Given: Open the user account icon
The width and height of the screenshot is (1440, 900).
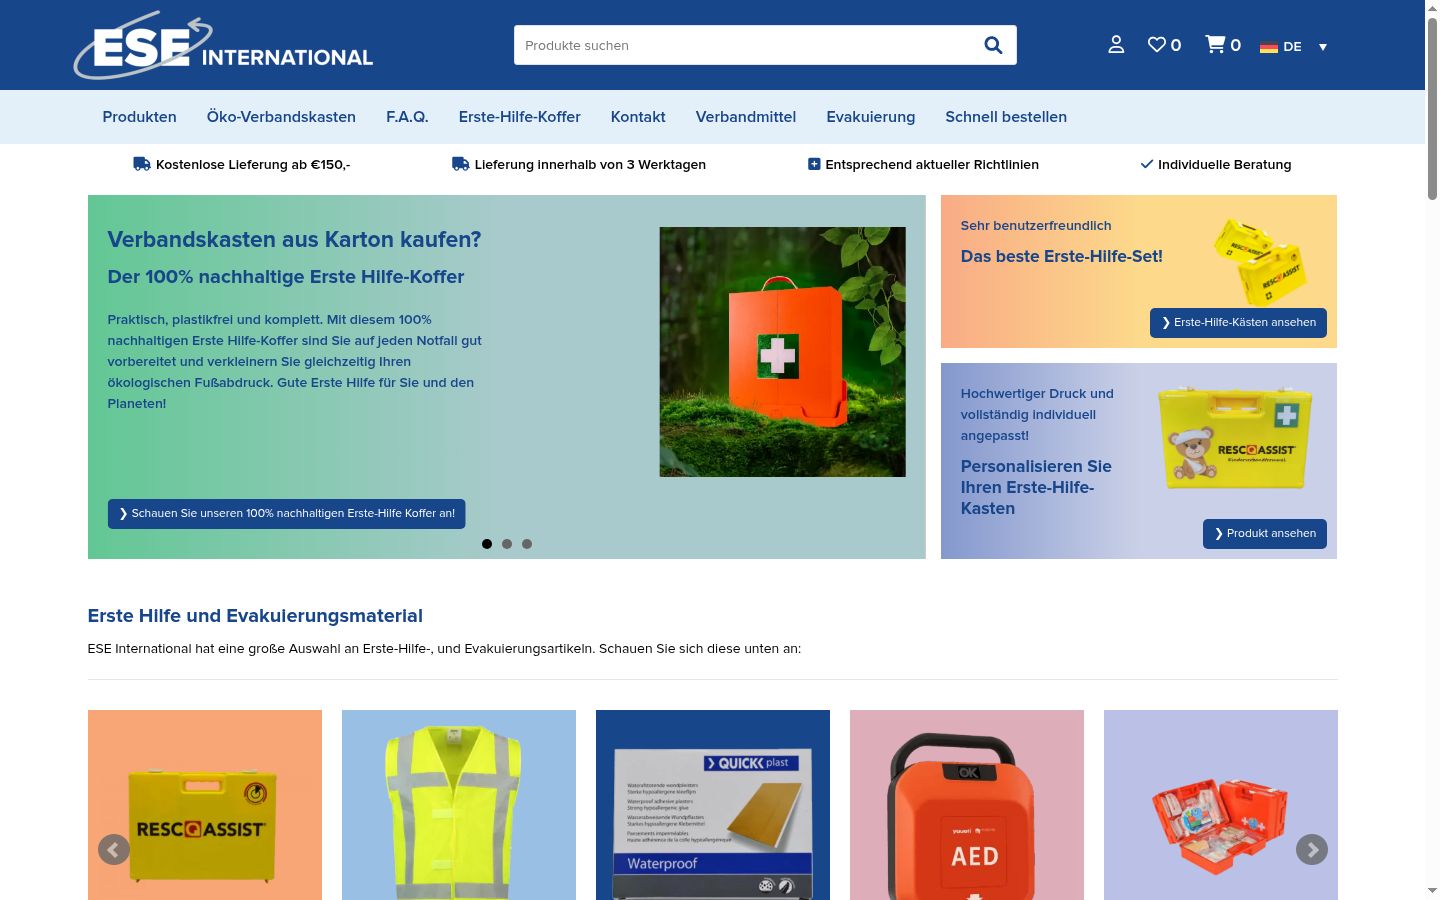Looking at the screenshot, I should [1116, 45].
